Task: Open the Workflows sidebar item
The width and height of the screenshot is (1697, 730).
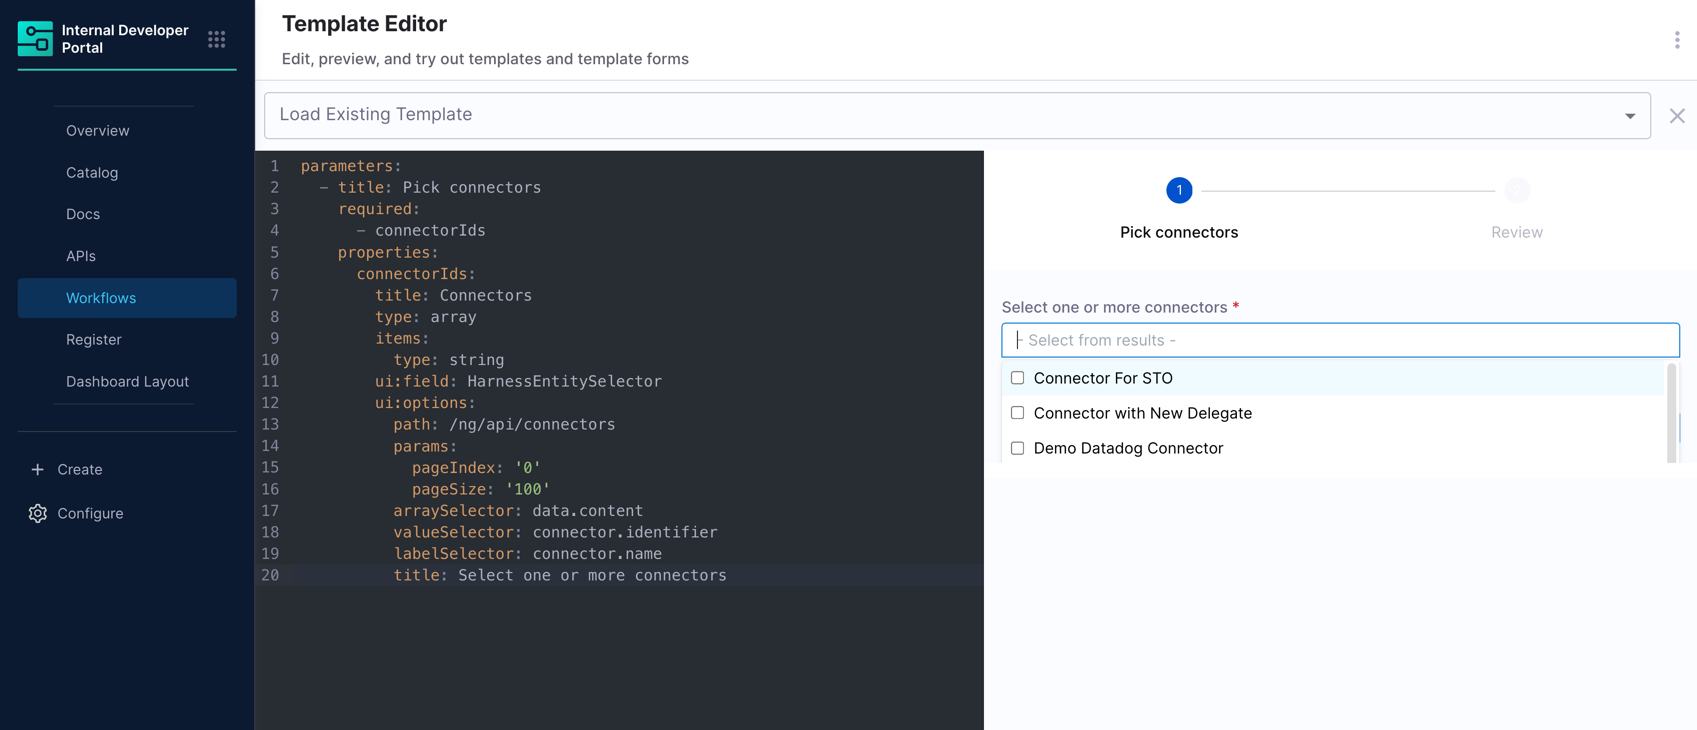Action: (127, 298)
